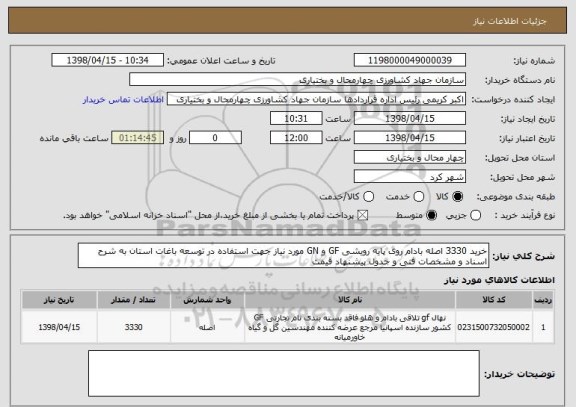Click the validity time 12:00 field
Image resolution: width=576 pixels, height=407 pixels.
click(296, 138)
